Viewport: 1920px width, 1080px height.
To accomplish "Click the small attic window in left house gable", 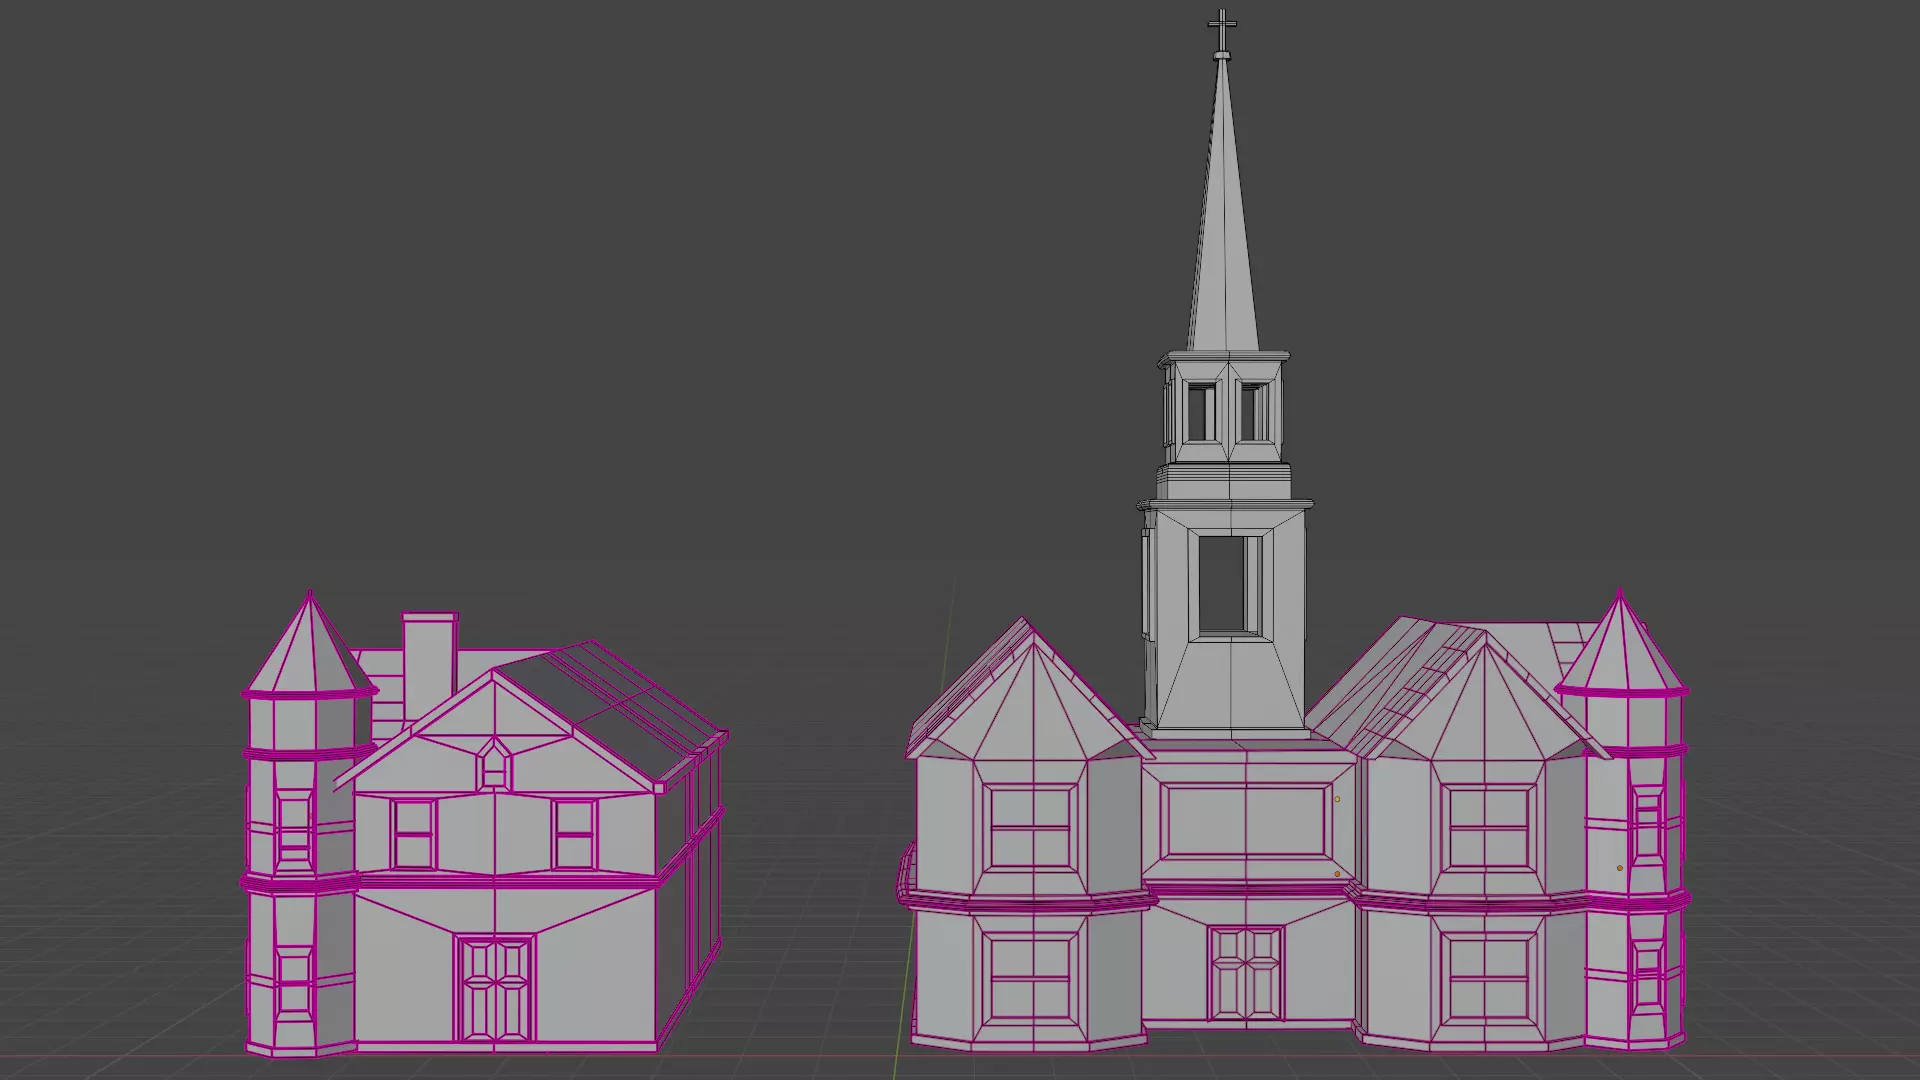I will 494,763.
